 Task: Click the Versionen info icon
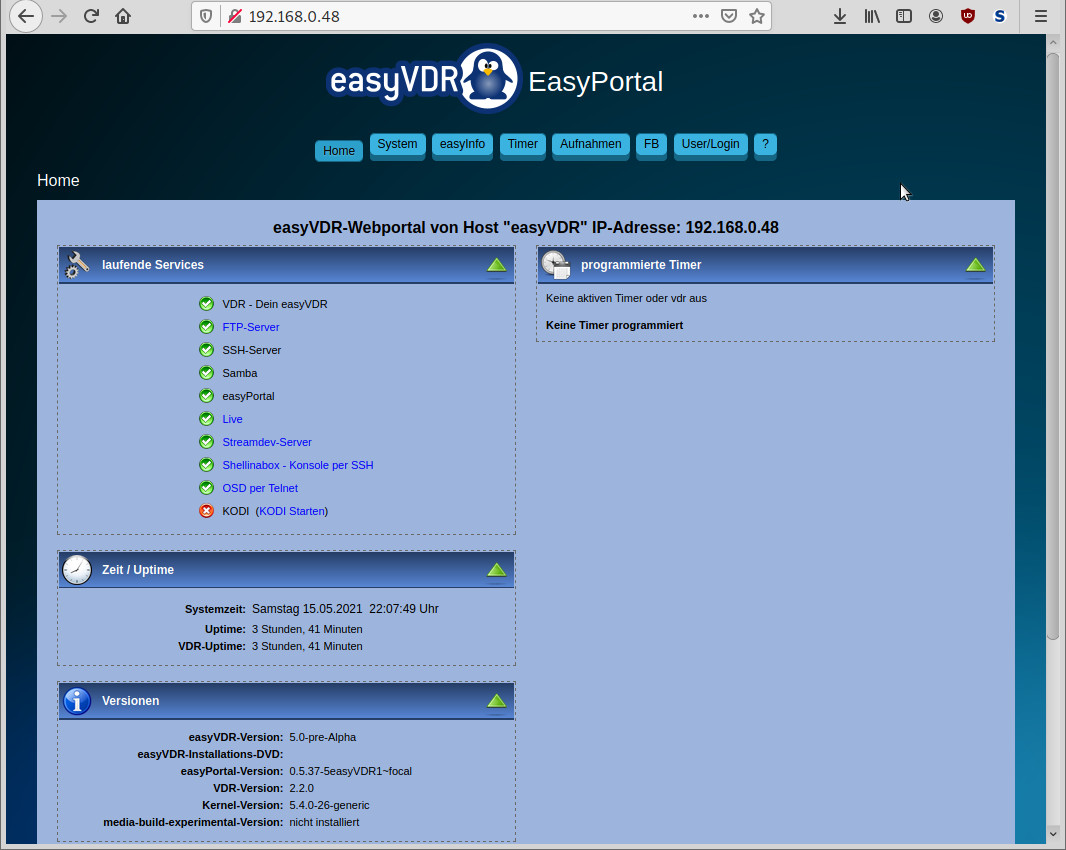click(77, 700)
